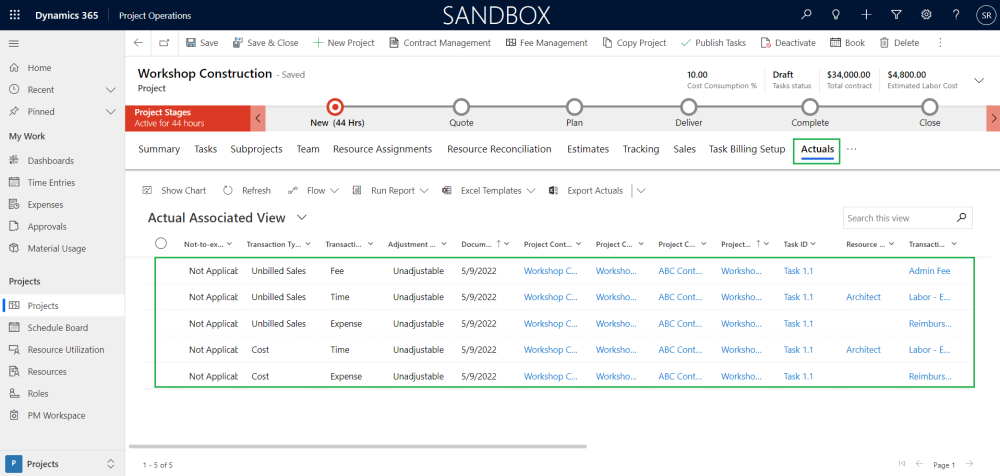Open the Admin Fee link
Viewport: 1000px width, 476px height.
[x=929, y=271]
